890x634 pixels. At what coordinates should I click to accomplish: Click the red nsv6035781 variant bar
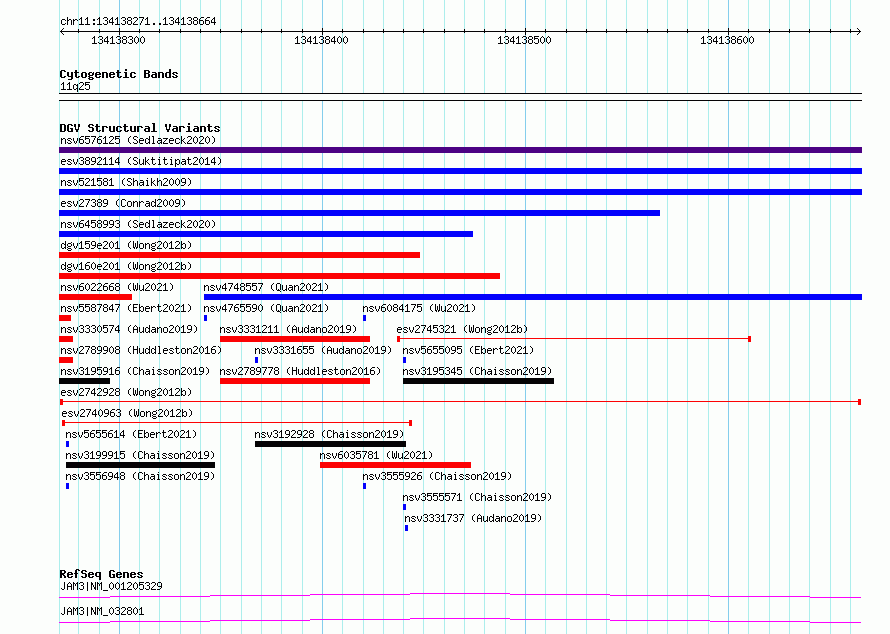396,465
